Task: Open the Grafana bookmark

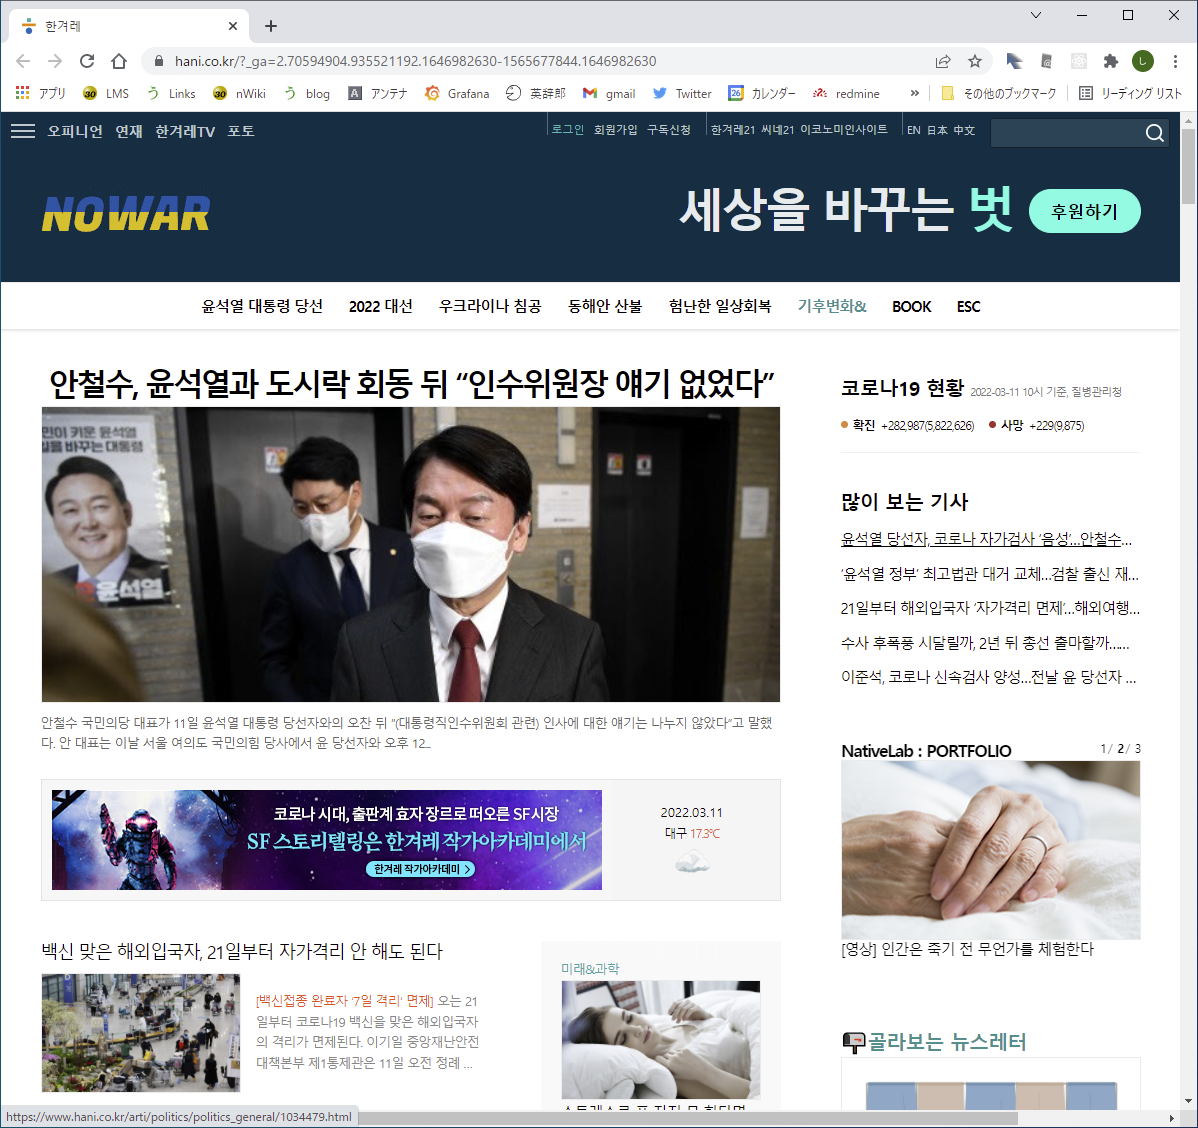Action: 457,93
